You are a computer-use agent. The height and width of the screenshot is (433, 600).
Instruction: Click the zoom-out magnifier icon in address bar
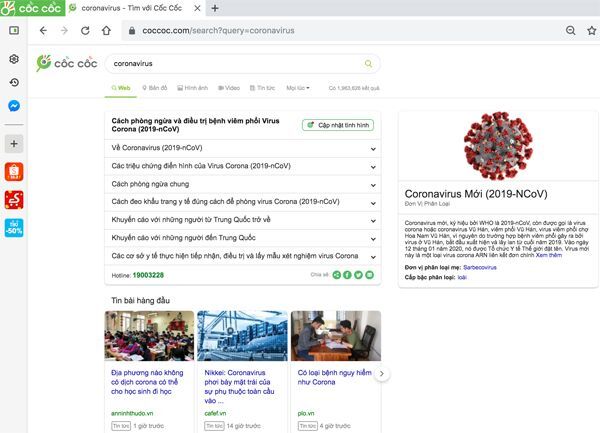point(571,31)
